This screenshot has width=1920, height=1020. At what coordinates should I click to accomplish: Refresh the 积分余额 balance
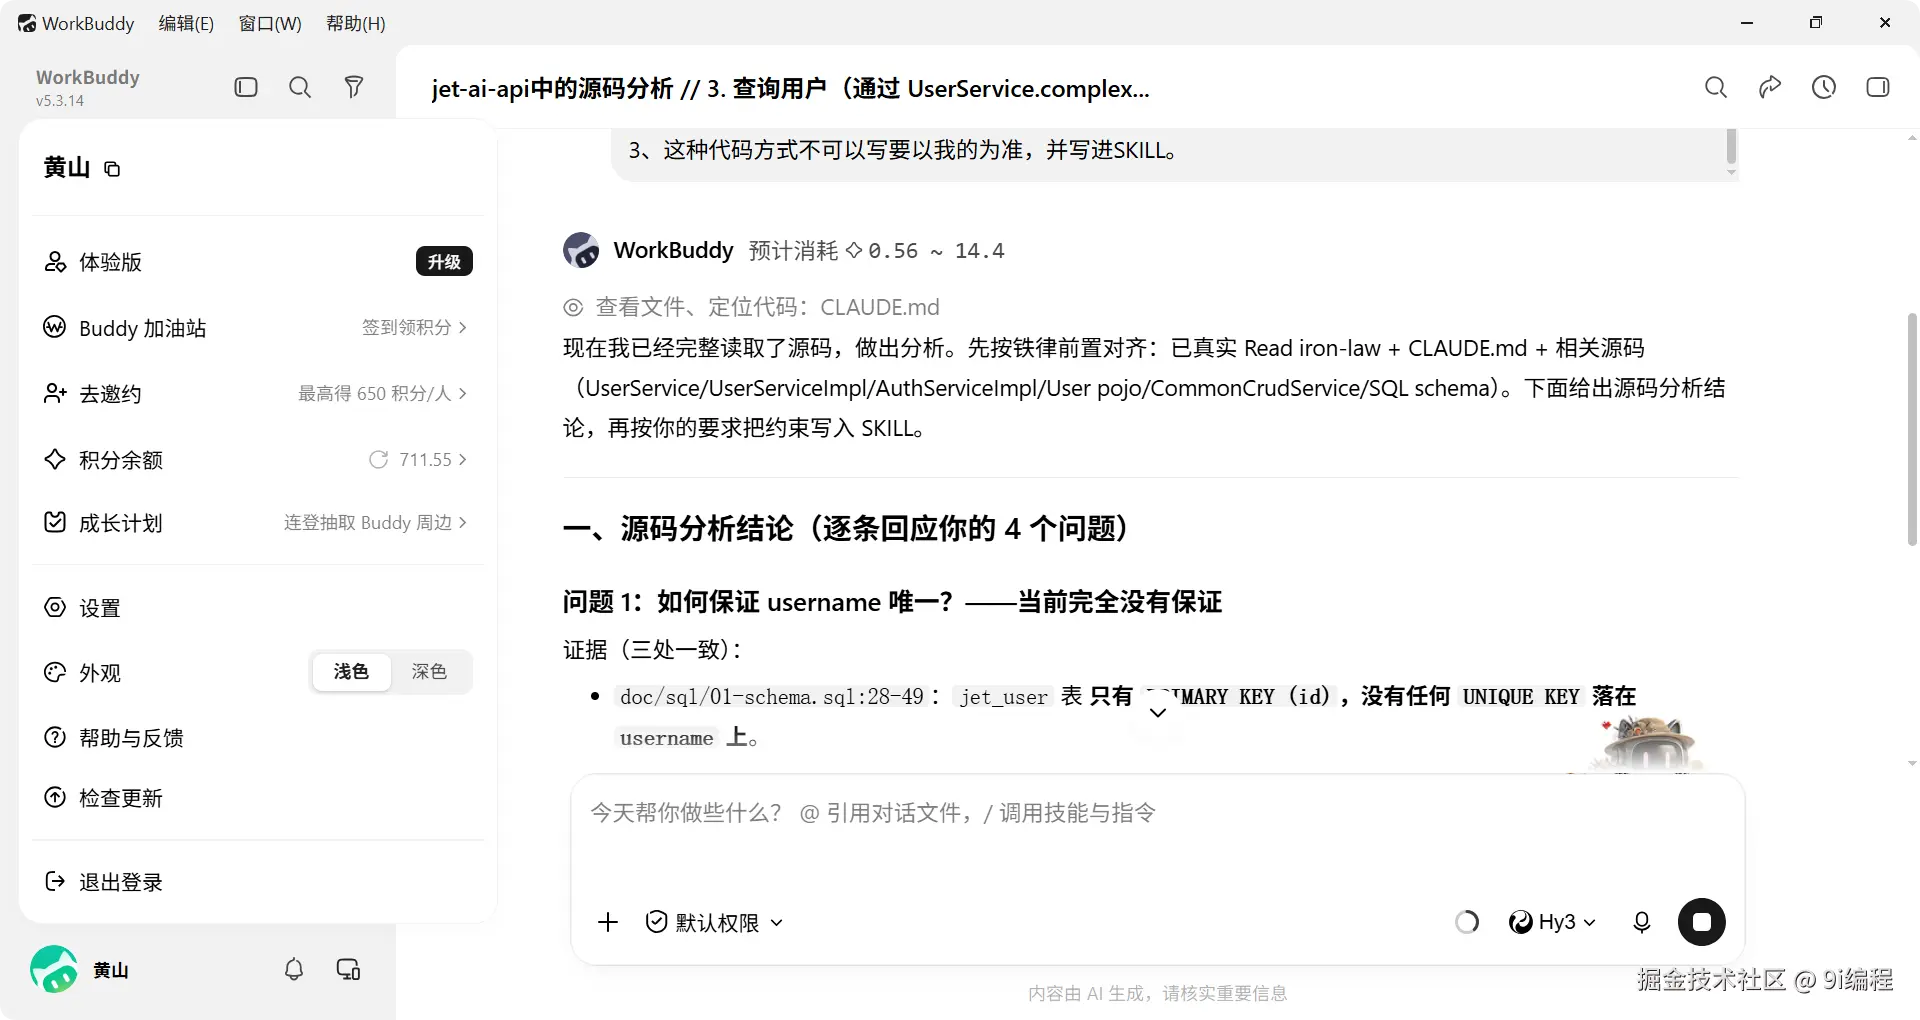(x=378, y=459)
